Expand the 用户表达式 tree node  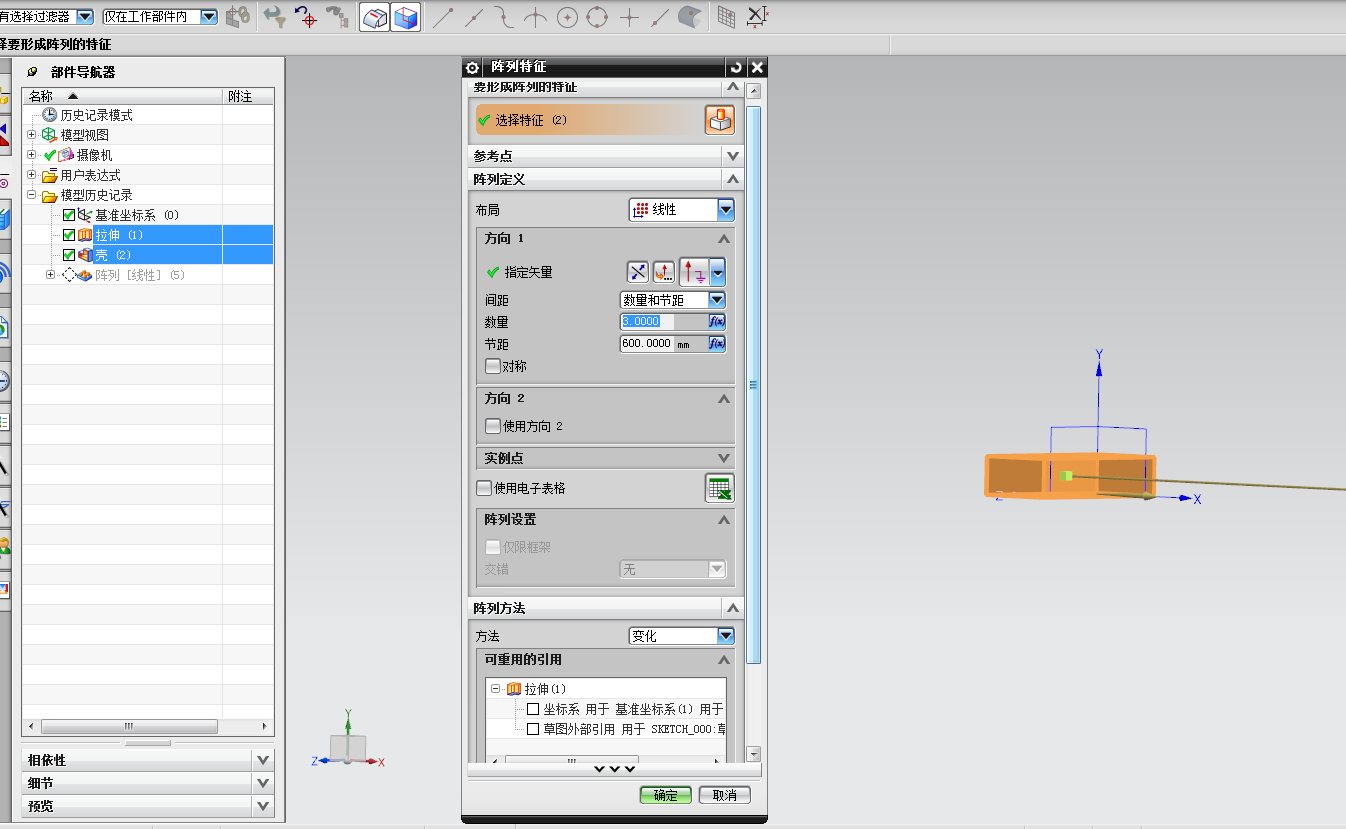[31, 175]
